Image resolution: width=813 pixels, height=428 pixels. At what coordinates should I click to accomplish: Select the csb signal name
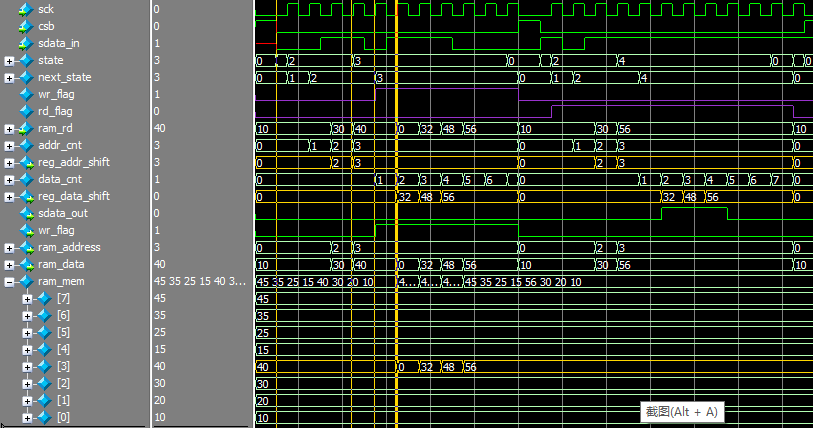[x=46, y=26]
